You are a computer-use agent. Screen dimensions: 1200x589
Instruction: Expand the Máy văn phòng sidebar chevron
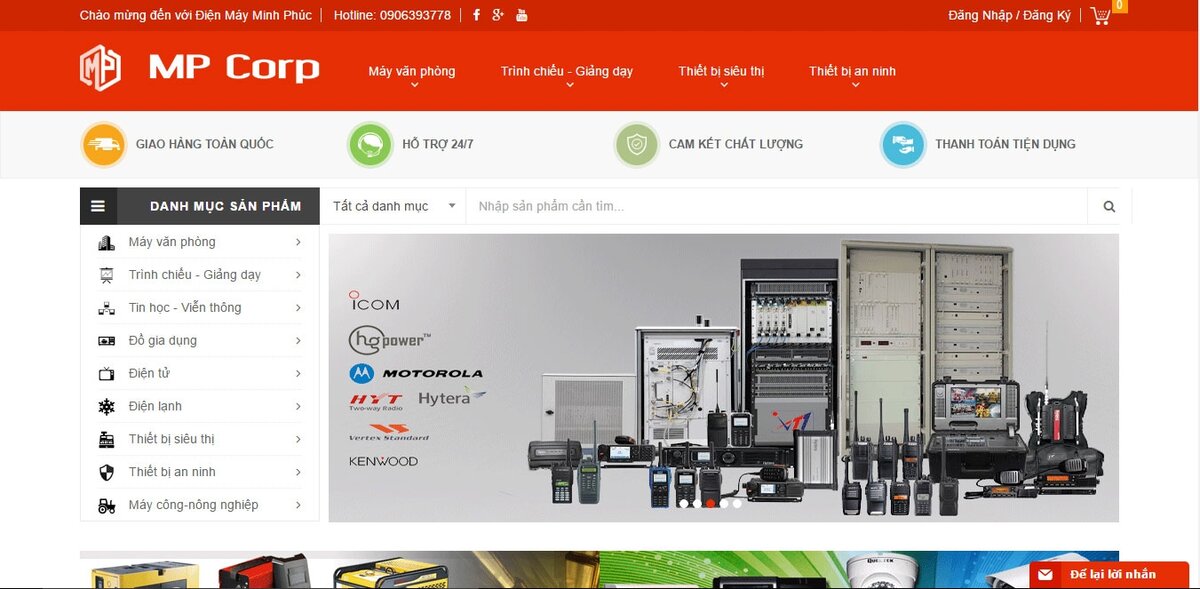pyautogui.click(x=298, y=242)
